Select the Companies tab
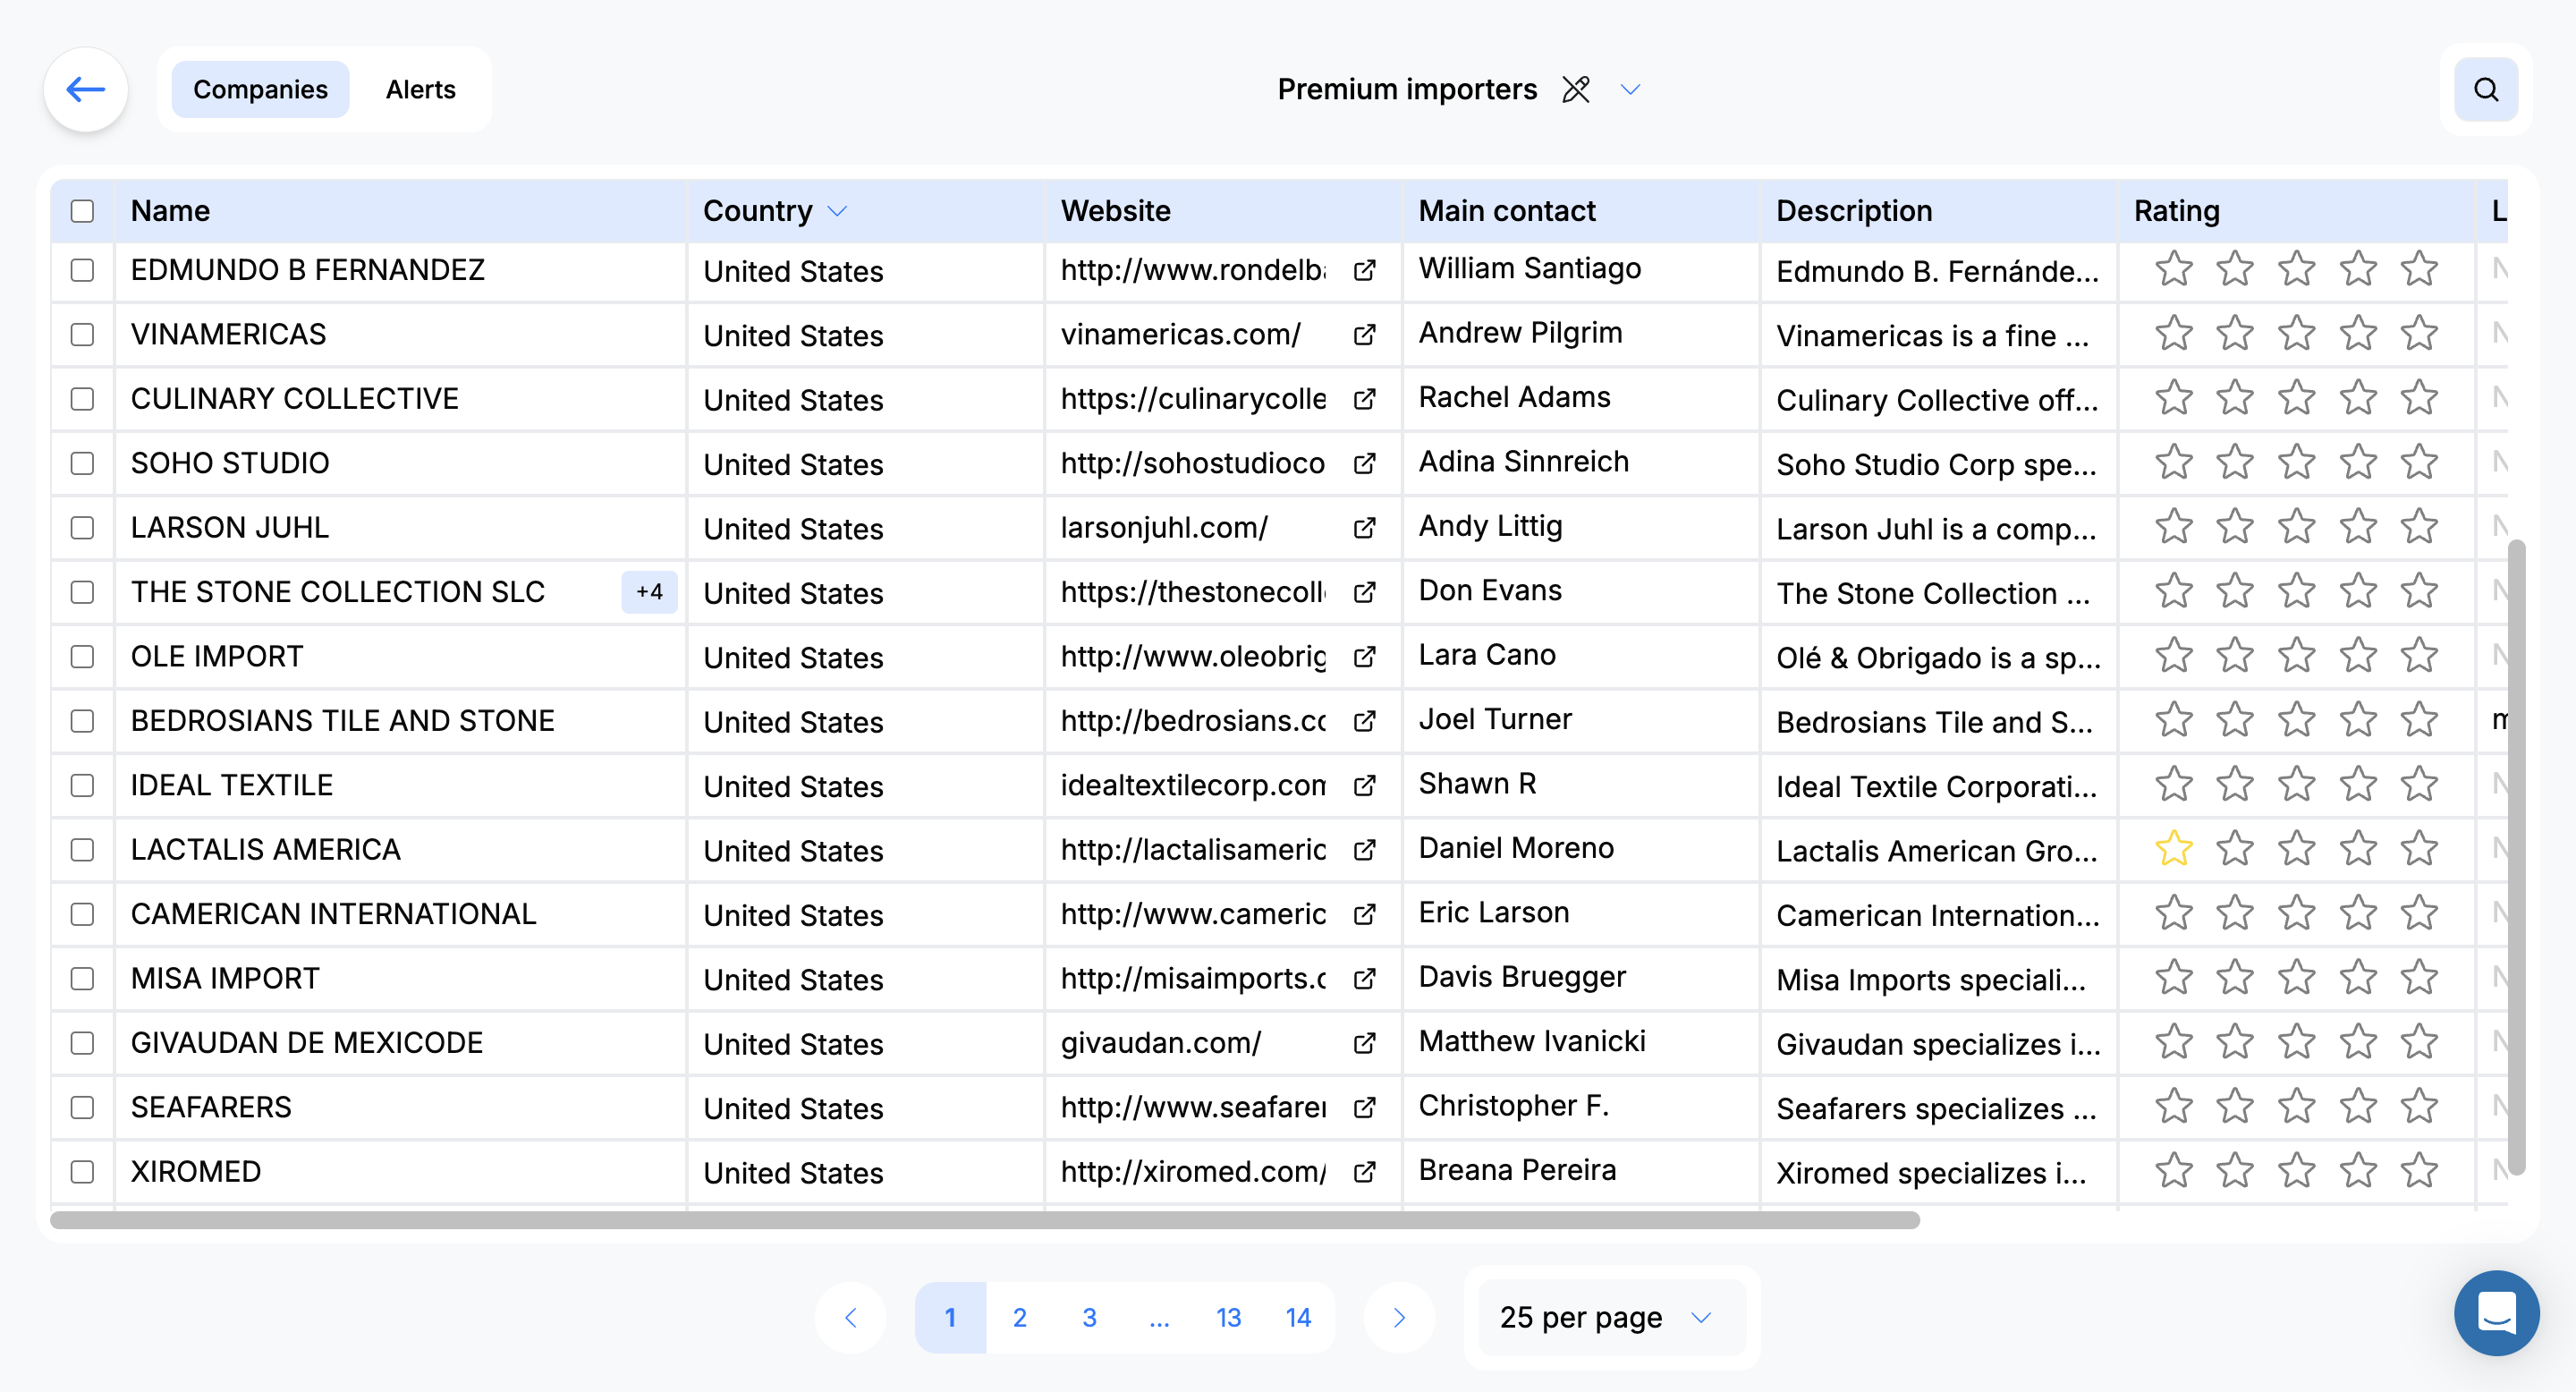Image resolution: width=2576 pixels, height=1392 pixels. (260, 89)
